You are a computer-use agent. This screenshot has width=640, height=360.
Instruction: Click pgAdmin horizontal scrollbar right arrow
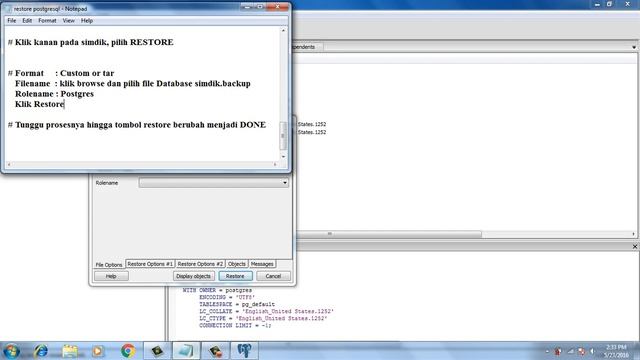(633, 234)
